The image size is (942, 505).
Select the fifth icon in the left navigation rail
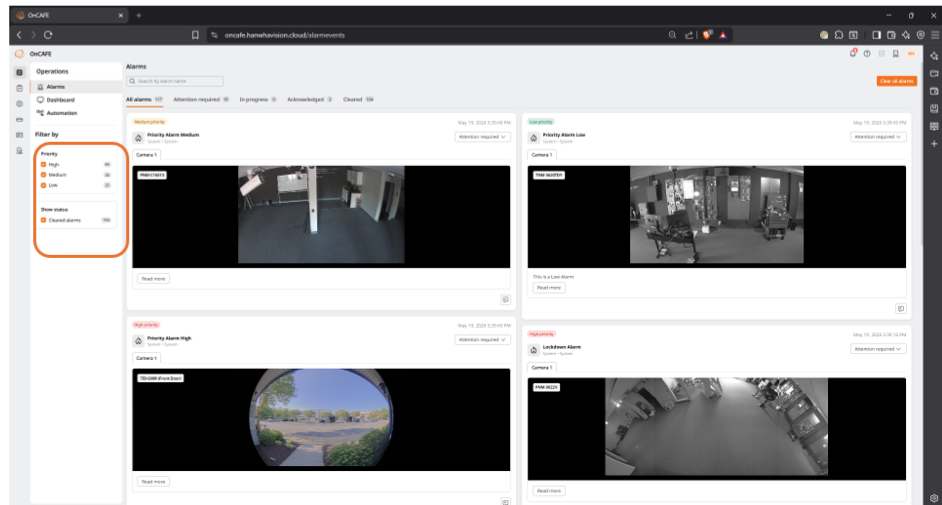point(19,135)
